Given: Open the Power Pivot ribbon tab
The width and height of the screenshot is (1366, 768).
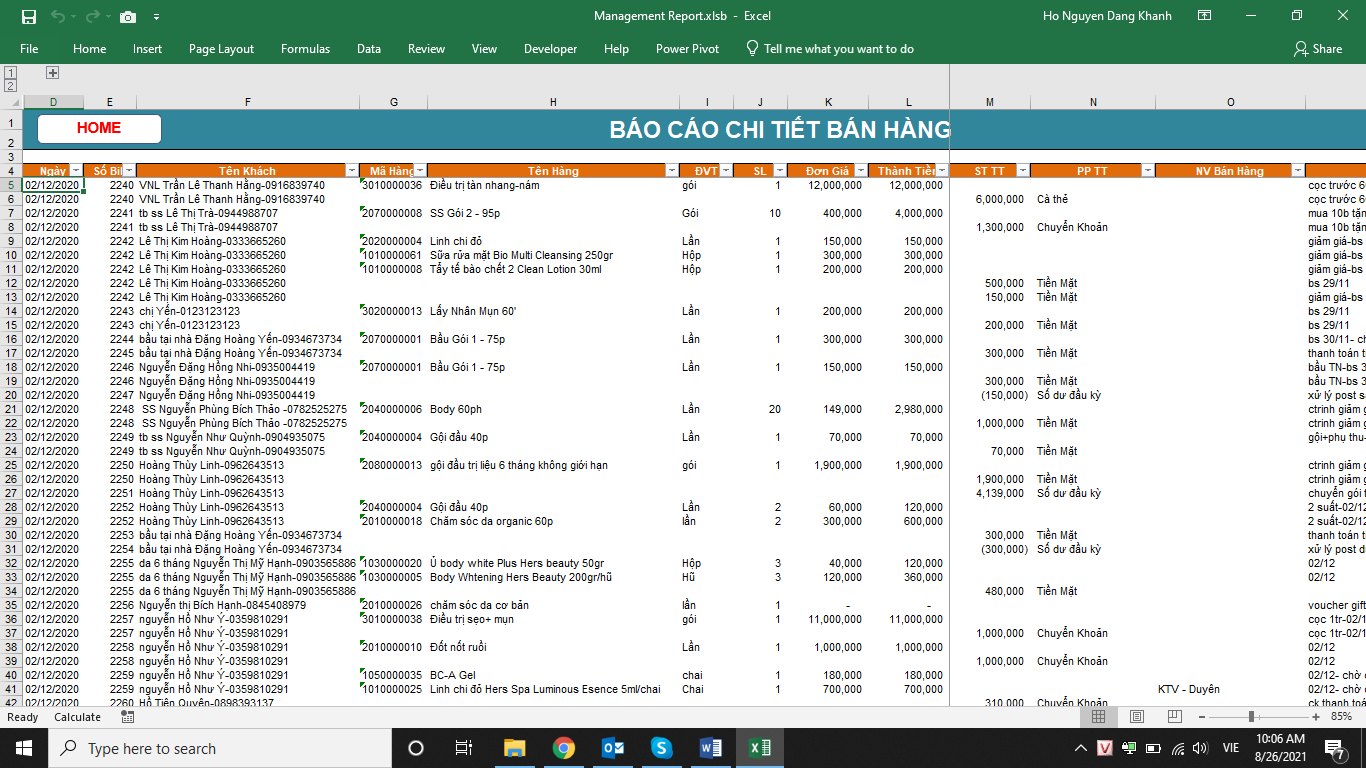Looking at the screenshot, I should click(x=687, y=49).
